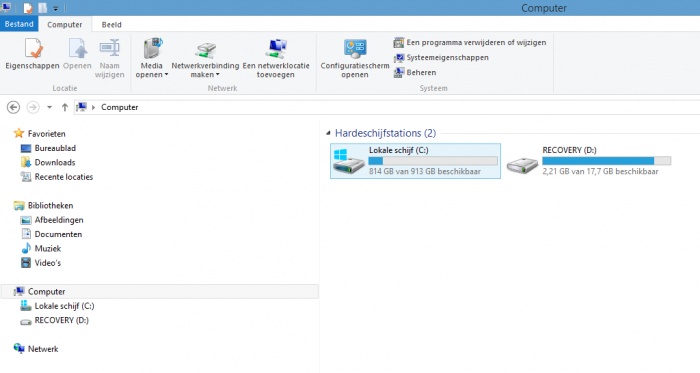Expand the address bar path chevron
The image size is (700, 373).
93,108
